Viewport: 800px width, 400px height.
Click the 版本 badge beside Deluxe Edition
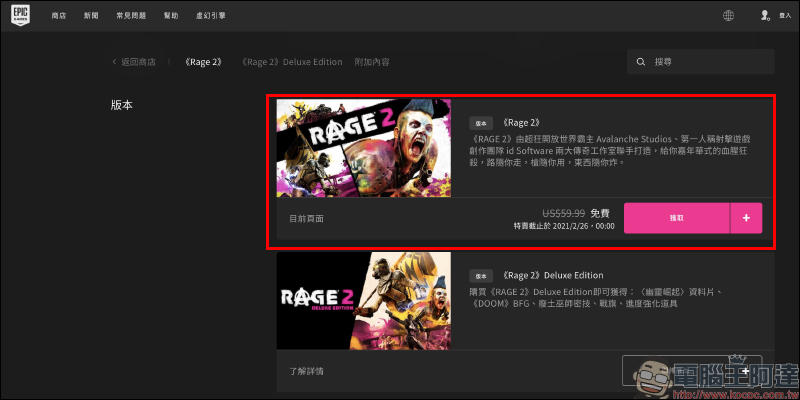481,276
